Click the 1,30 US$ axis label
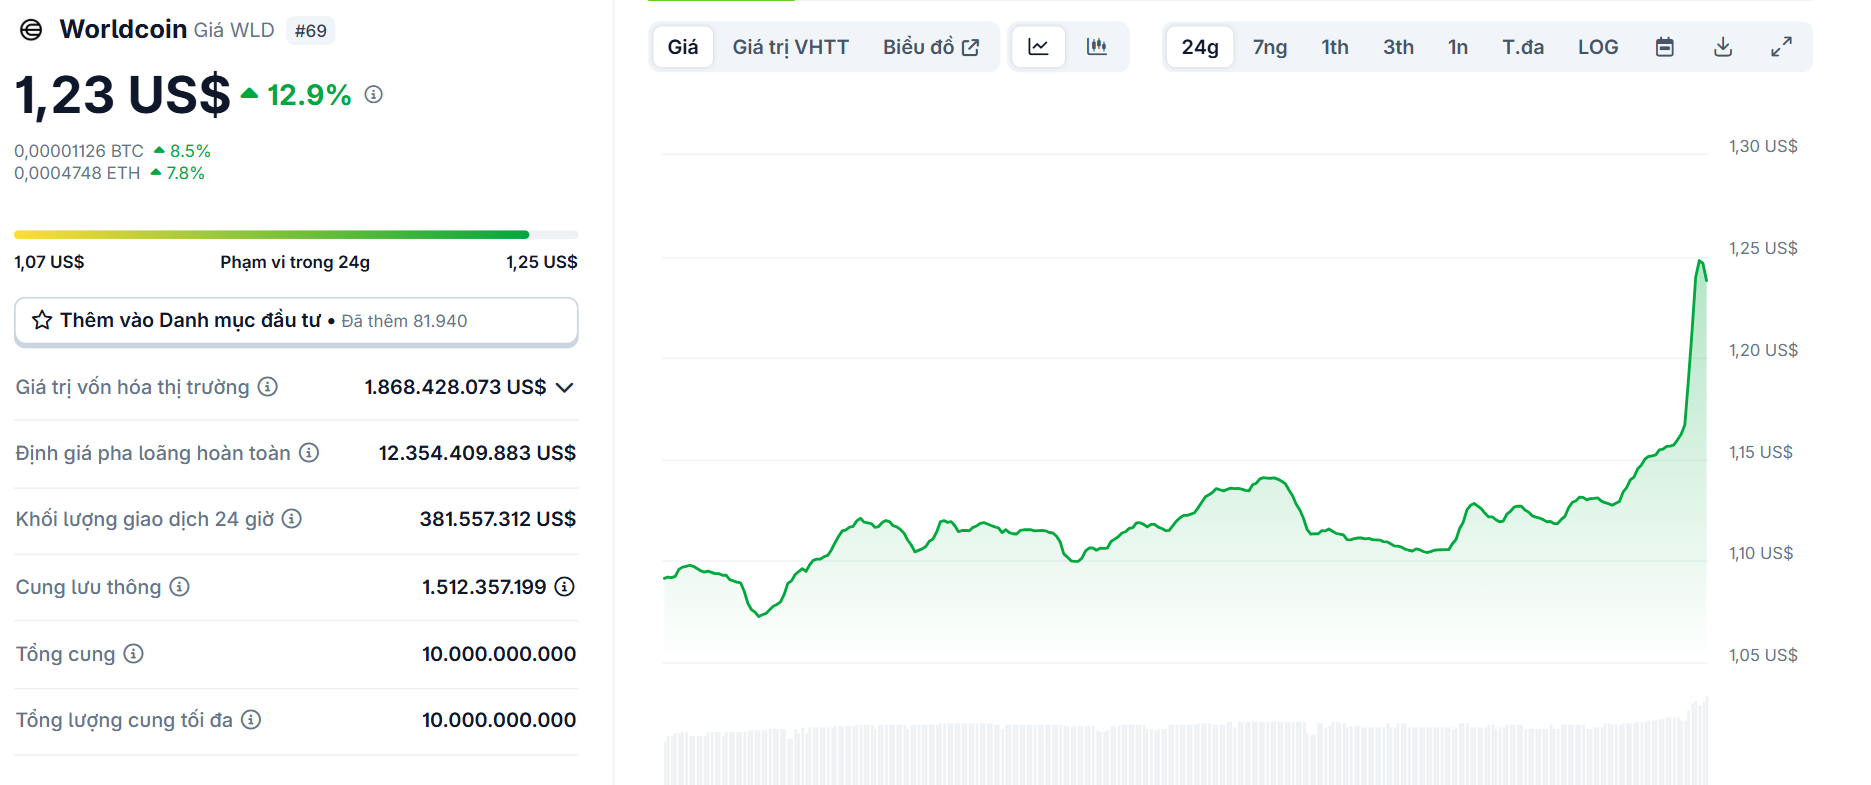This screenshot has height=785, width=1871. (1763, 146)
